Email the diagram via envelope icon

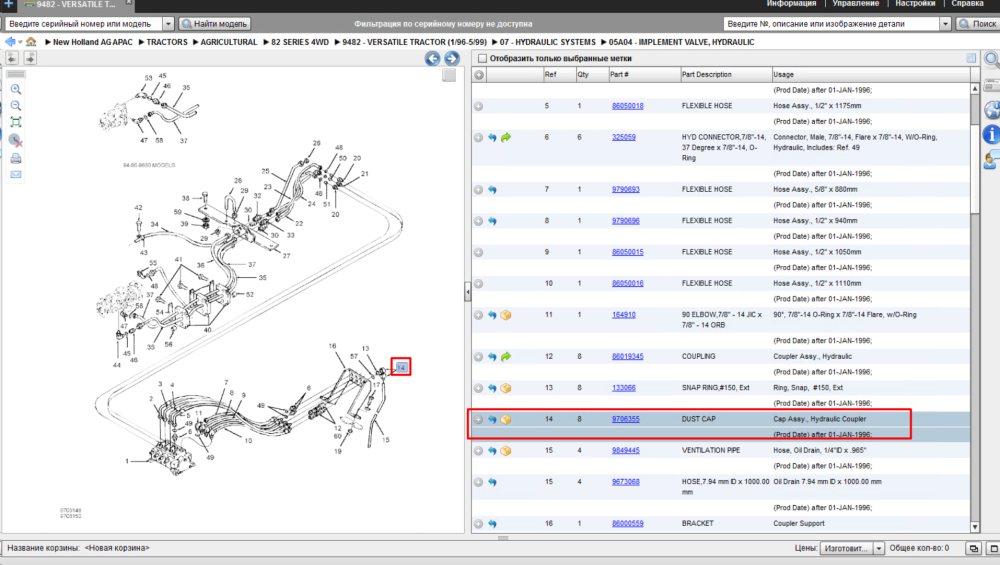16,174
